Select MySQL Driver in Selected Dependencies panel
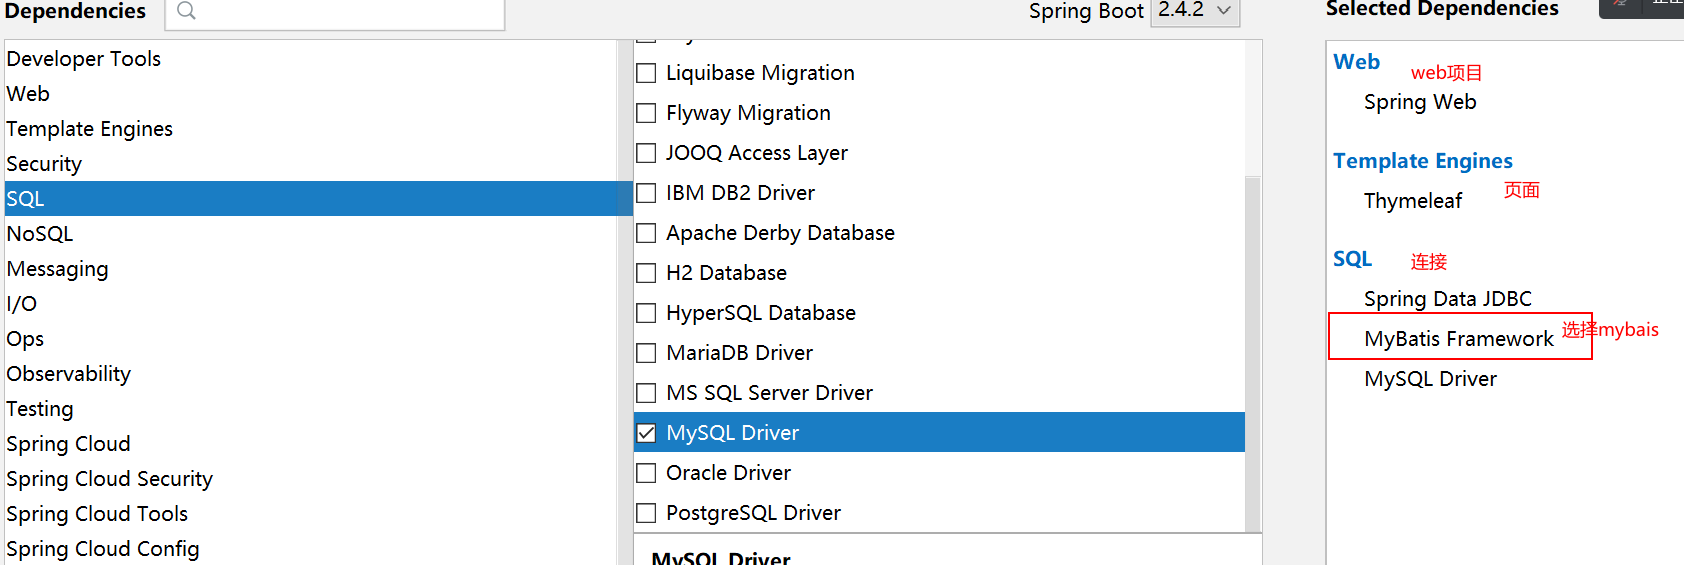This screenshot has width=1684, height=565. coord(1430,379)
